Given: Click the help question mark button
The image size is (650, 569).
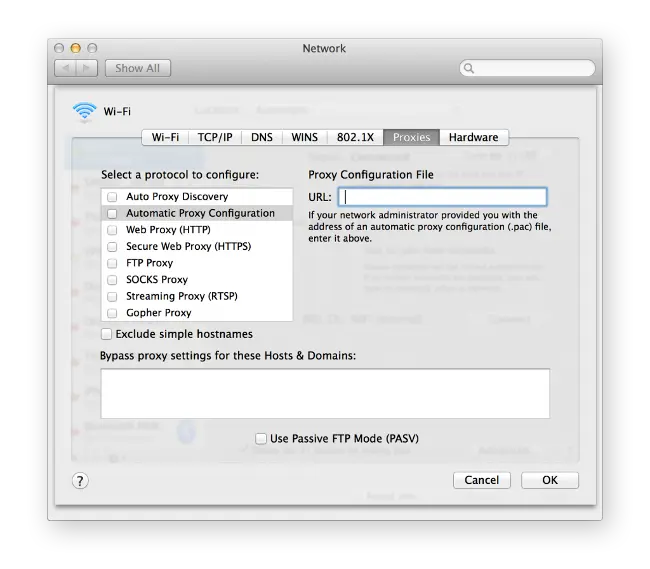Looking at the screenshot, I should [x=80, y=480].
